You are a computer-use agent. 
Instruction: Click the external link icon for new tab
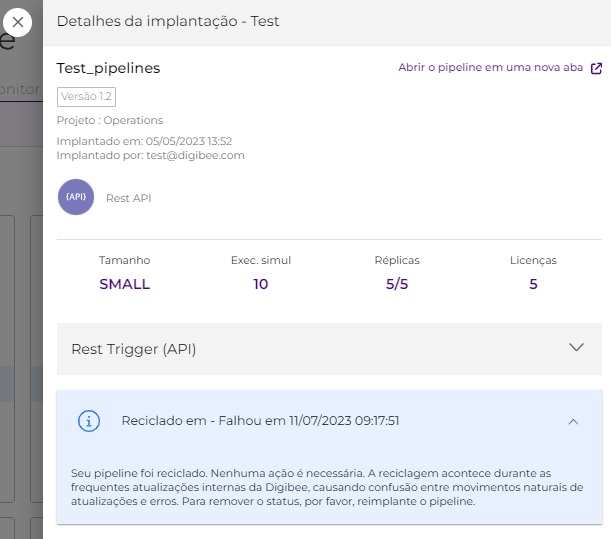[x=596, y=69]
